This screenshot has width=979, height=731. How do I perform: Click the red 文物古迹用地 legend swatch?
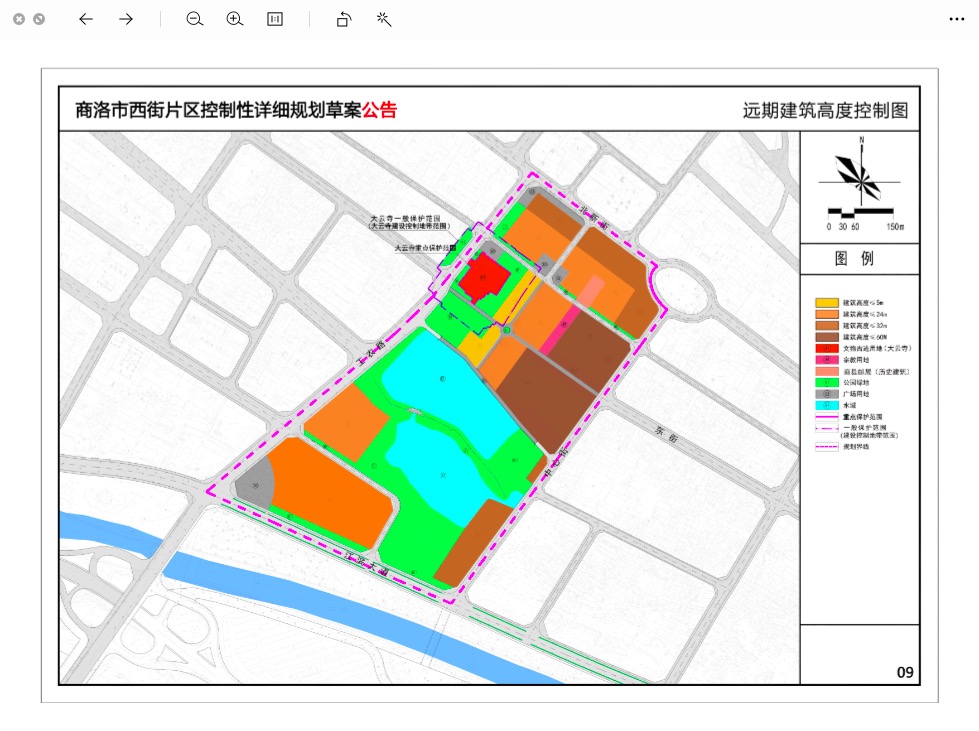[x=827, y=348]
